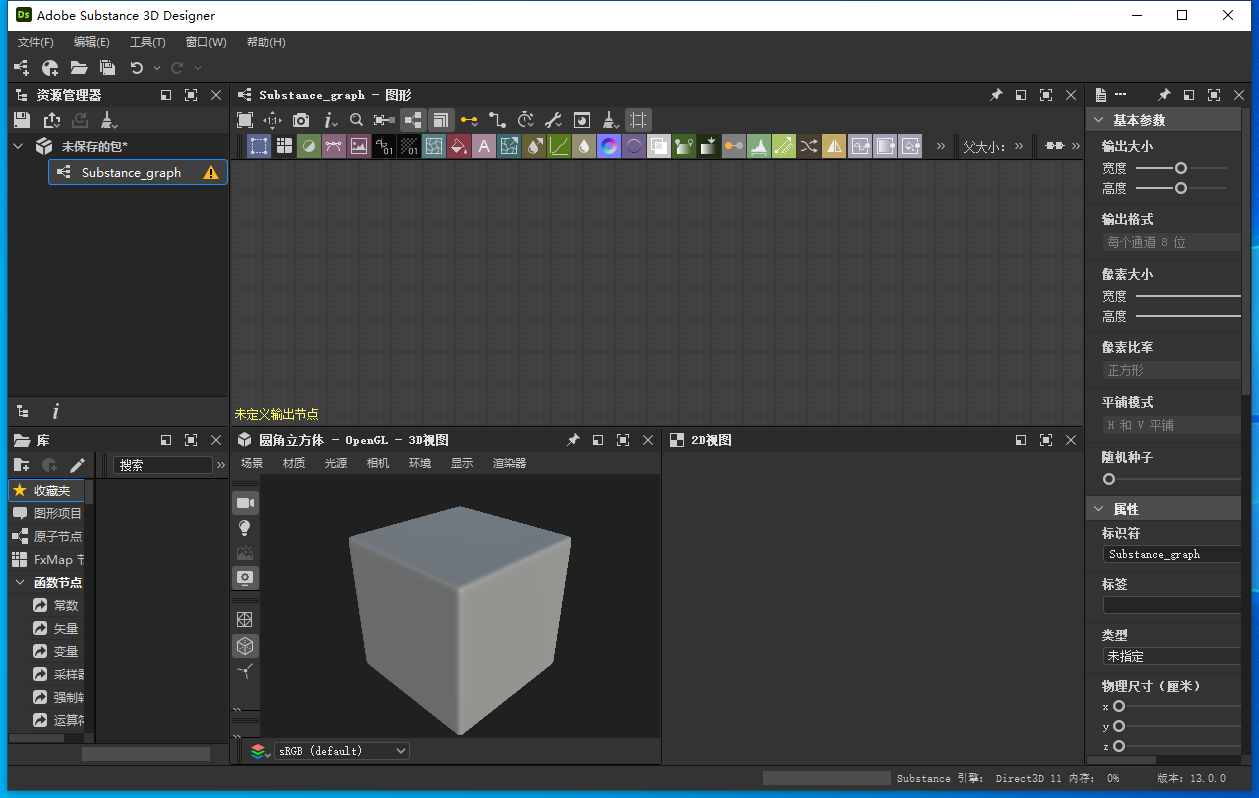The image size is (1259, 798).
Task: Click the publish/export package icon in resource manager
Action: pyautogui.click(x=51, y=120)
